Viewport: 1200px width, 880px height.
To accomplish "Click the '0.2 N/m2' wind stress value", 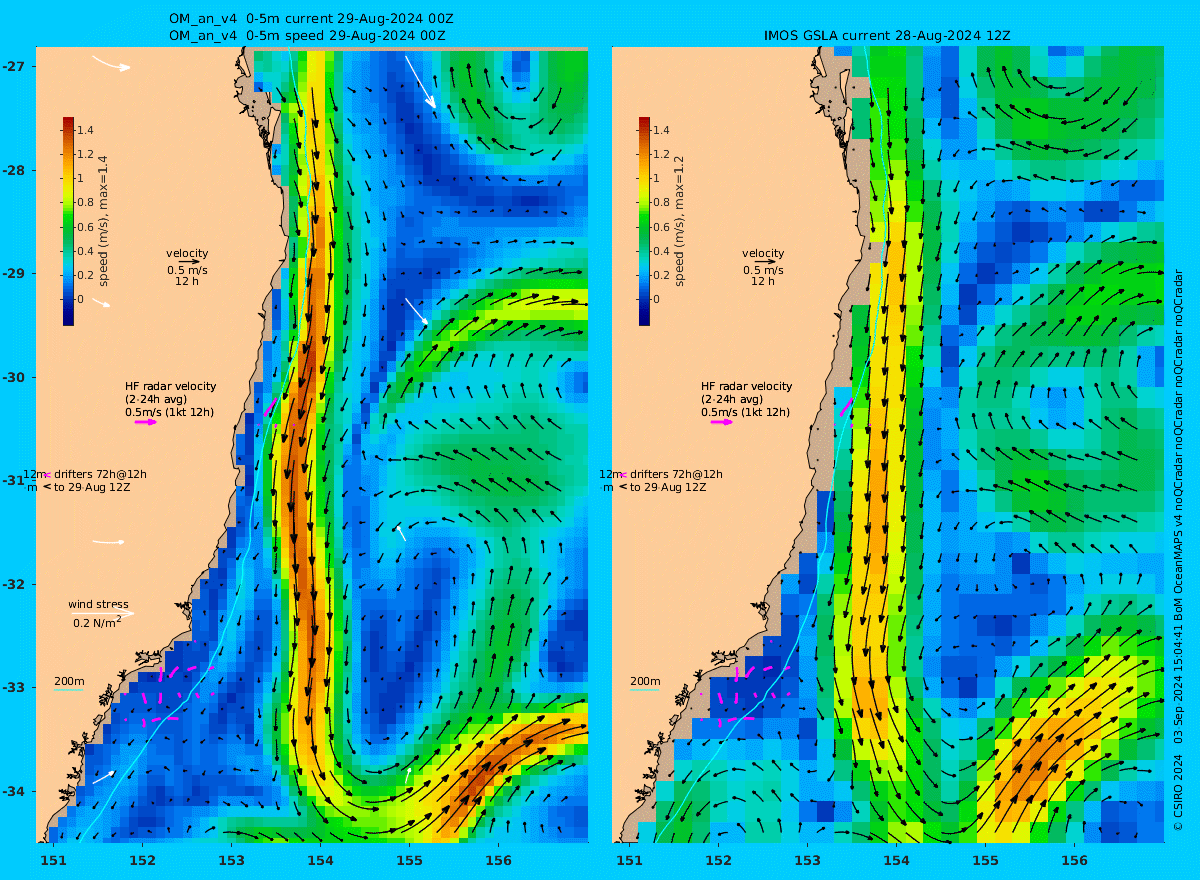I will 97,622.
